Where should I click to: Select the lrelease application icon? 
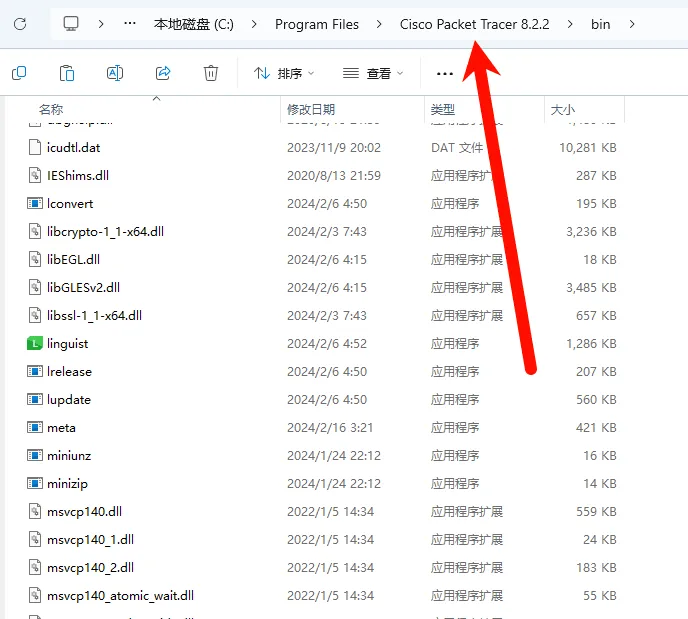point(35,372)
